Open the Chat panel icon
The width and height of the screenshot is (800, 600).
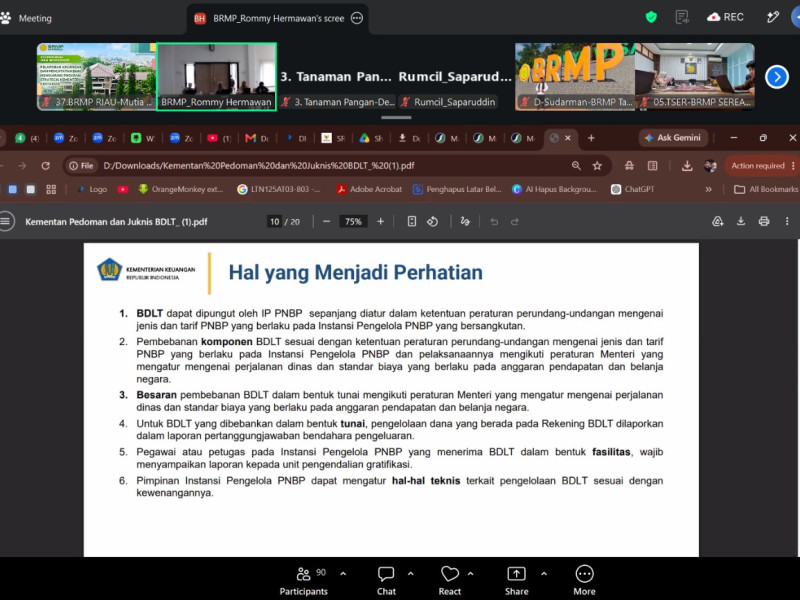click(x=386, y=574)
